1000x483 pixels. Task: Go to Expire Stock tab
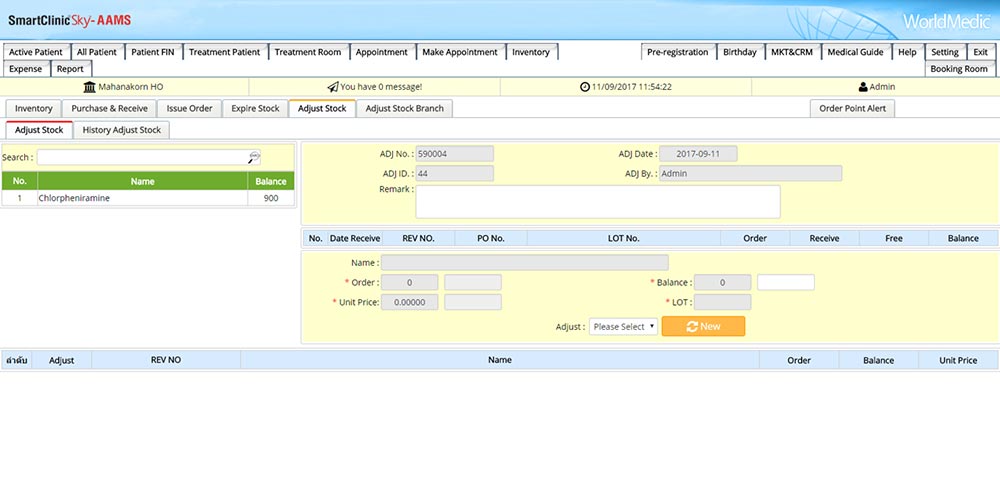click(x=255, y=108)
